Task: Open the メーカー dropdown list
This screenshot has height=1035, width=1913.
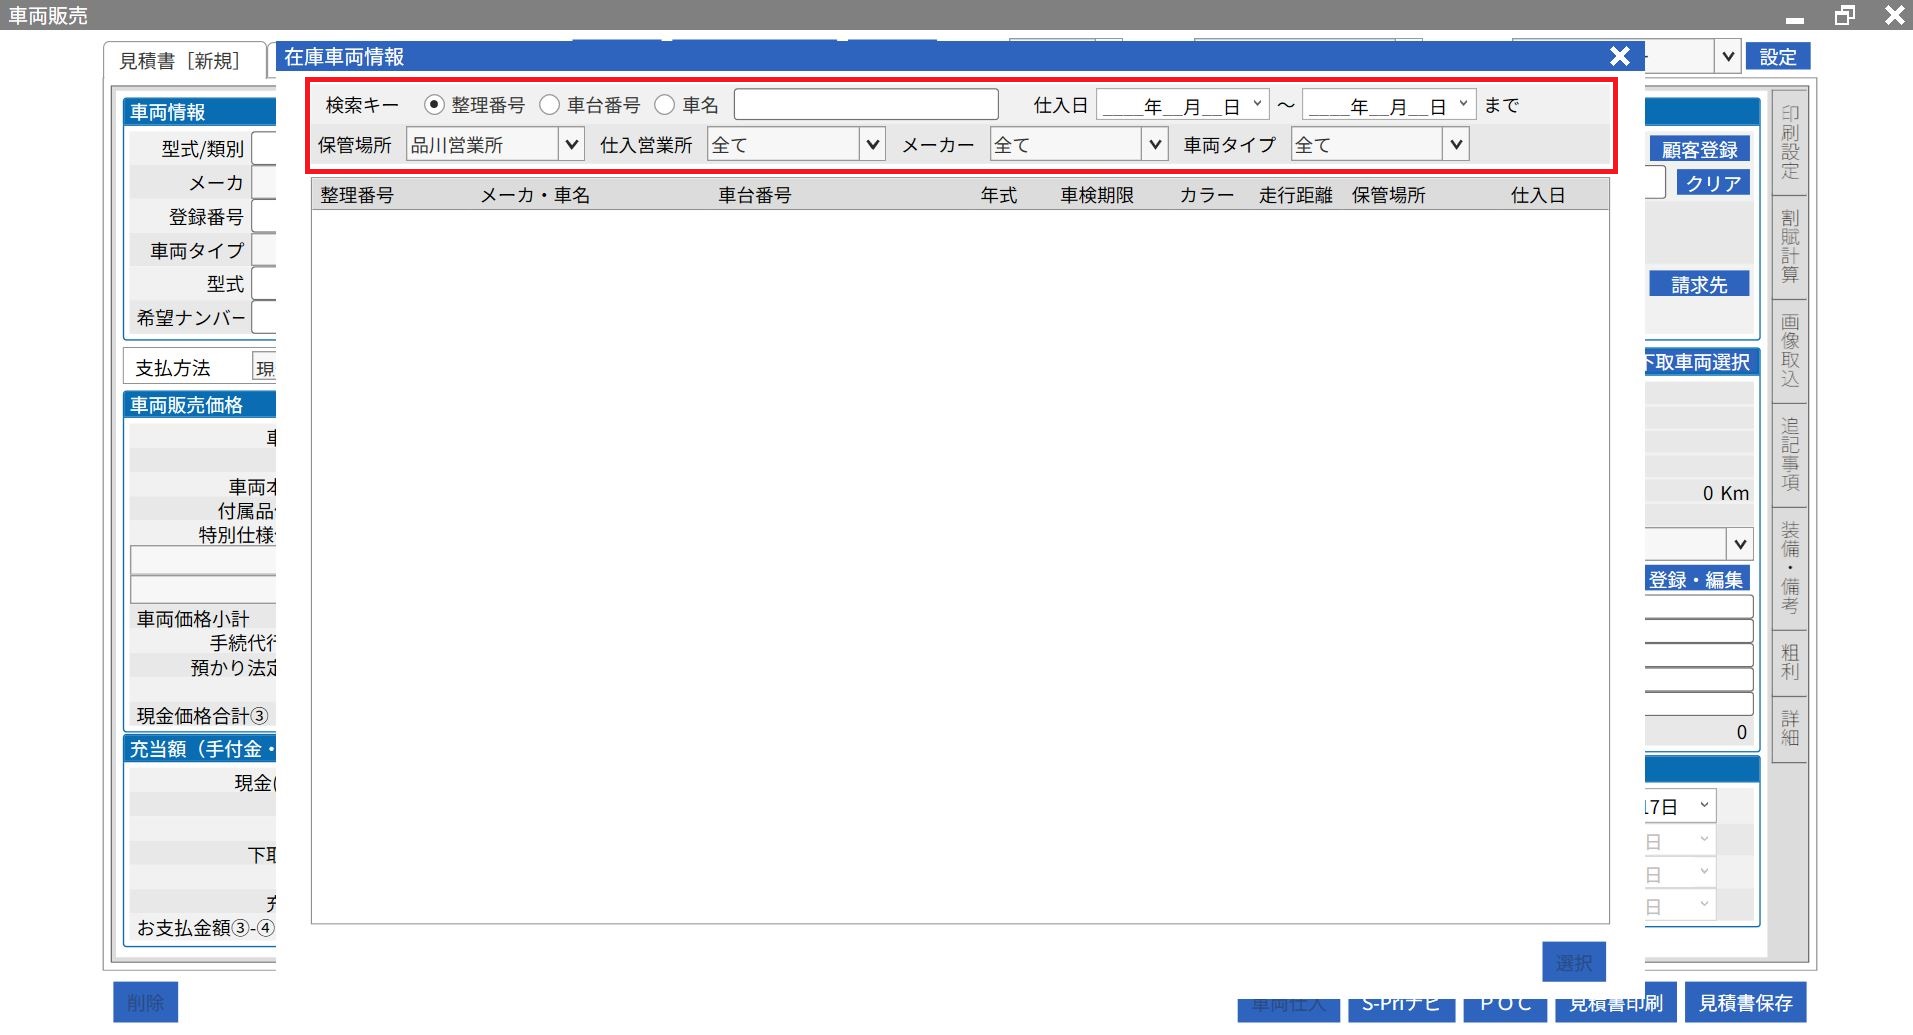Action: [x=1155, y=145]
